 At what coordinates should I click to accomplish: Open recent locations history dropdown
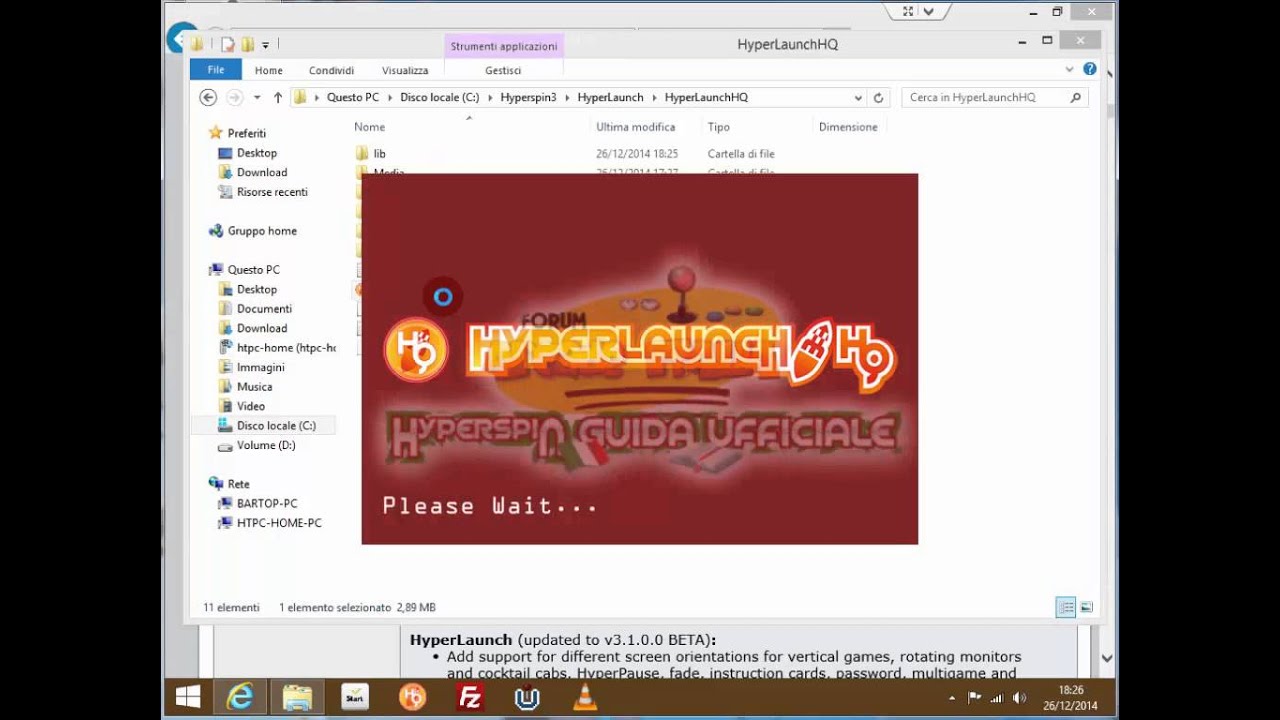pyautogui.click(x=257, y=97)
